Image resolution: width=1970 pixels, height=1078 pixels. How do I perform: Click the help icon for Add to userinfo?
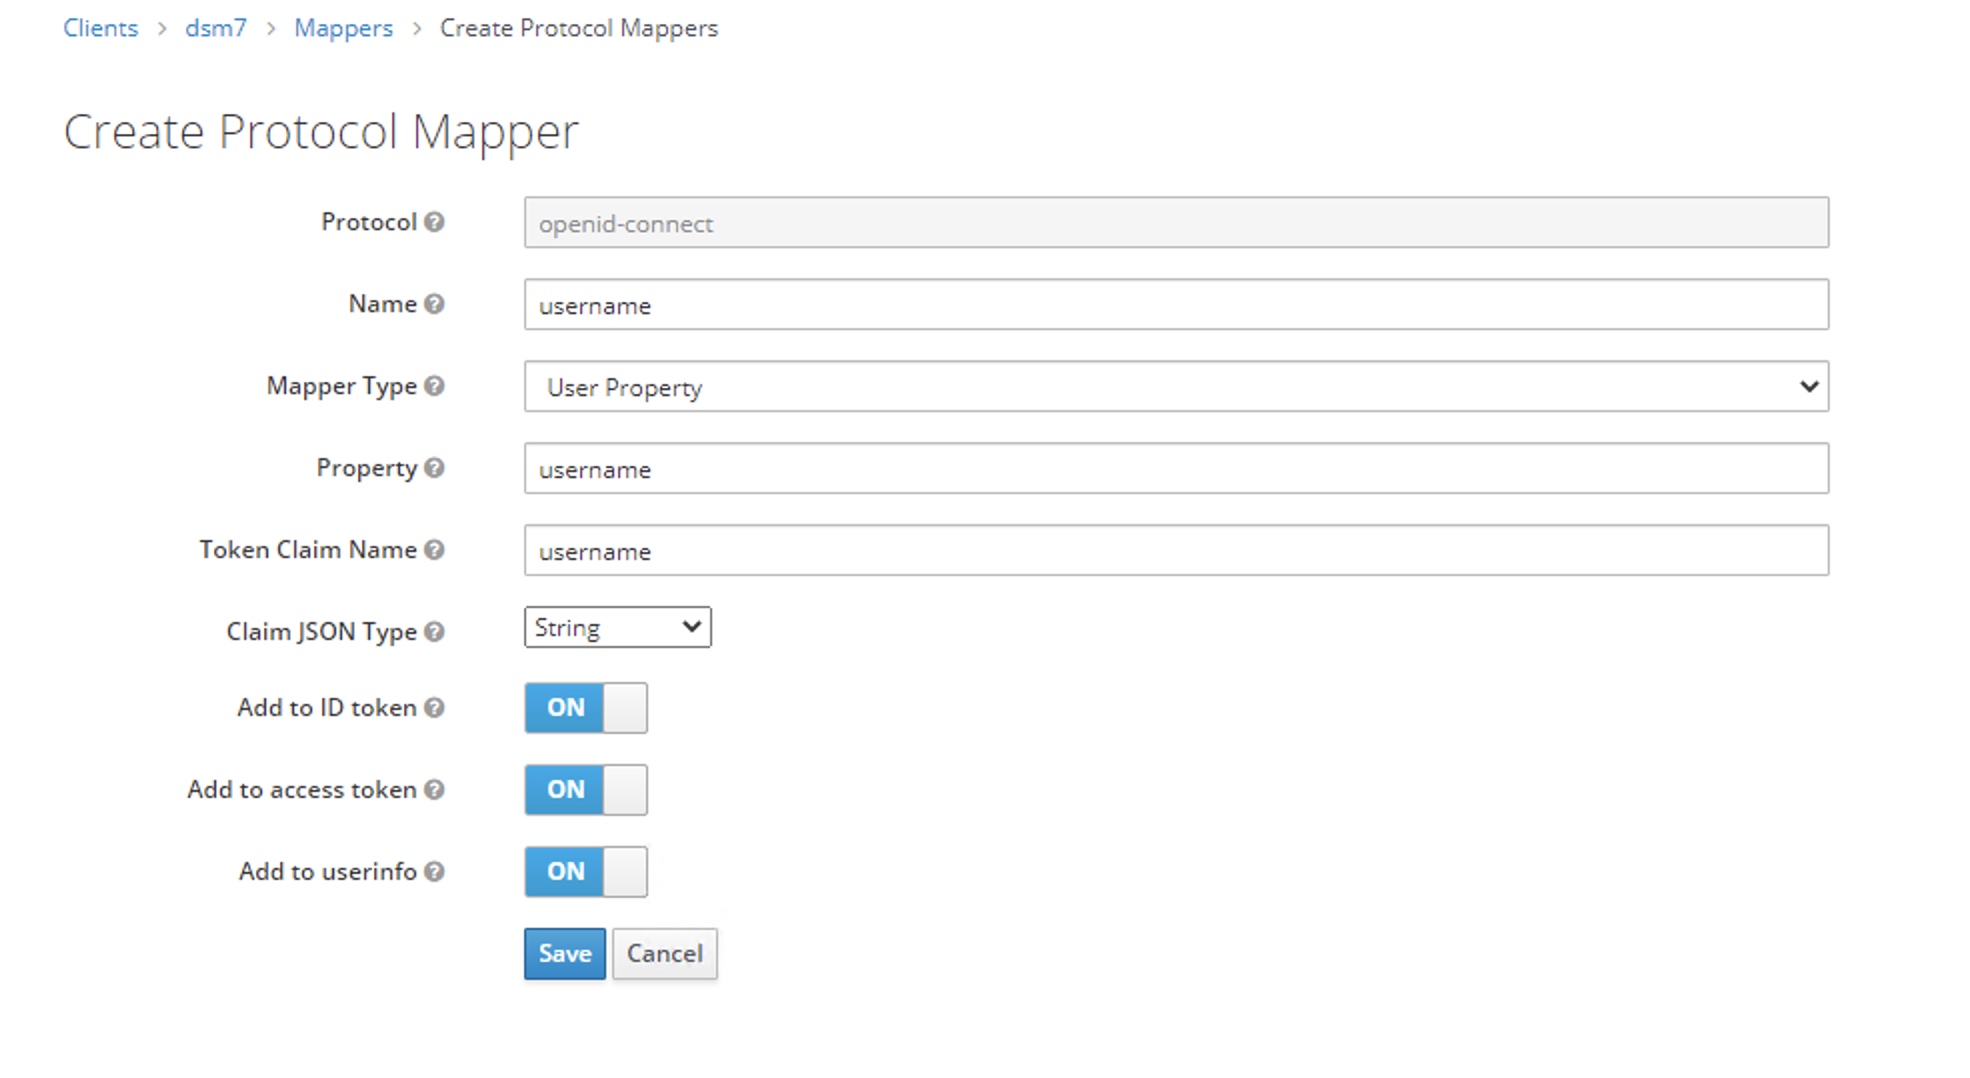pyautogui.click(x=434, y=872)
